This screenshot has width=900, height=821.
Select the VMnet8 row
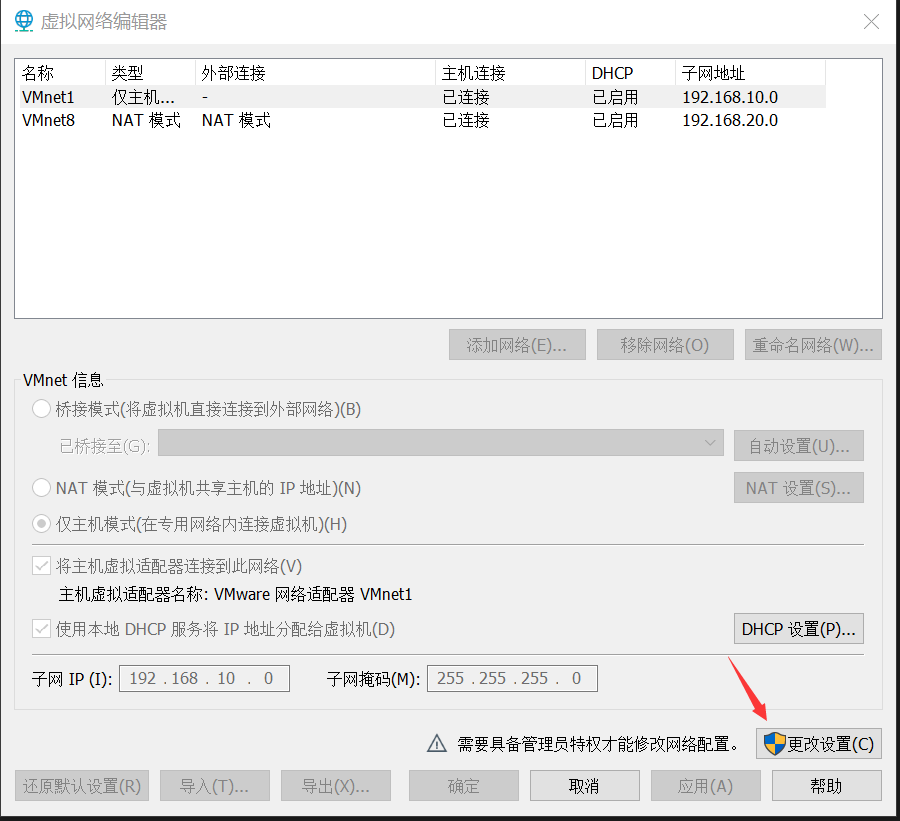coord(421,120)
